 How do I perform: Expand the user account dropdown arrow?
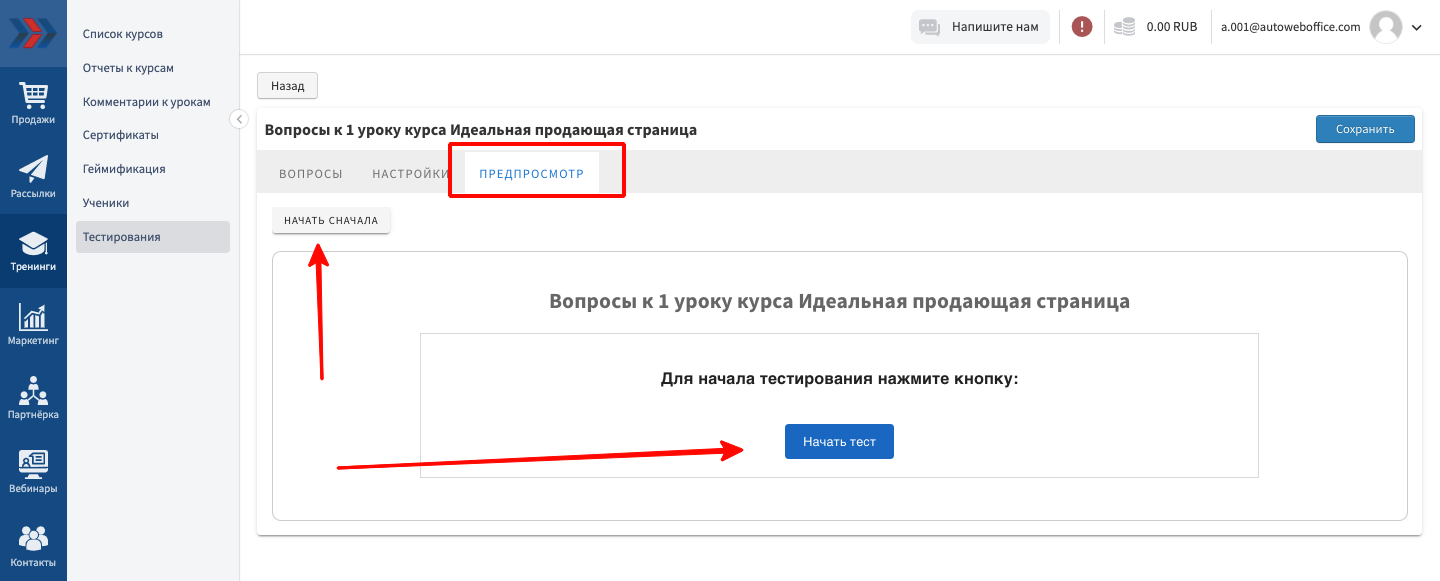[1416, 28]
